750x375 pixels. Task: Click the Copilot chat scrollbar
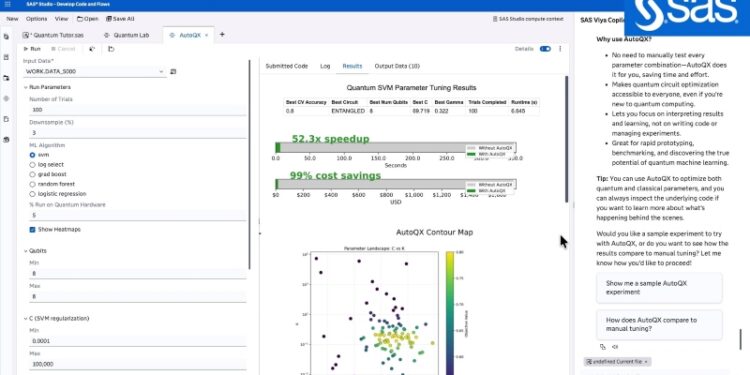(740, 340)
